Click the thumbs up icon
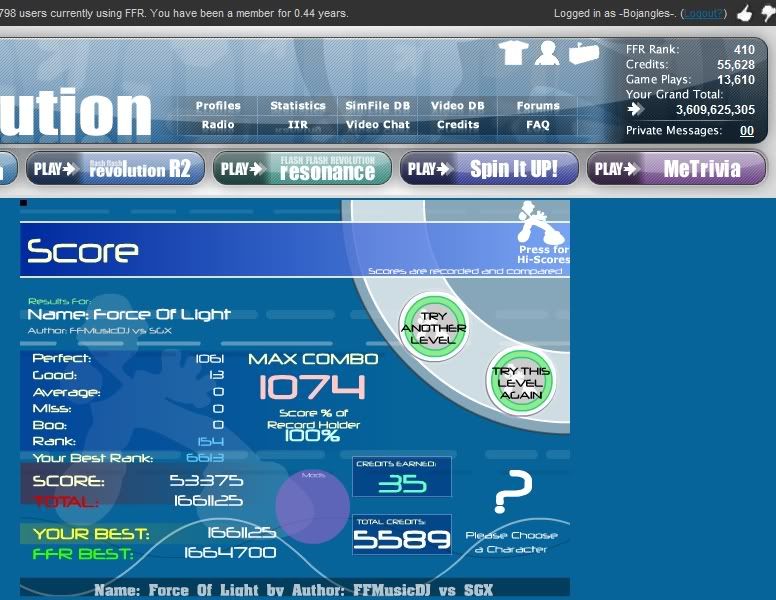This screenshot has width=776, height=600. (x=743, y=14)
